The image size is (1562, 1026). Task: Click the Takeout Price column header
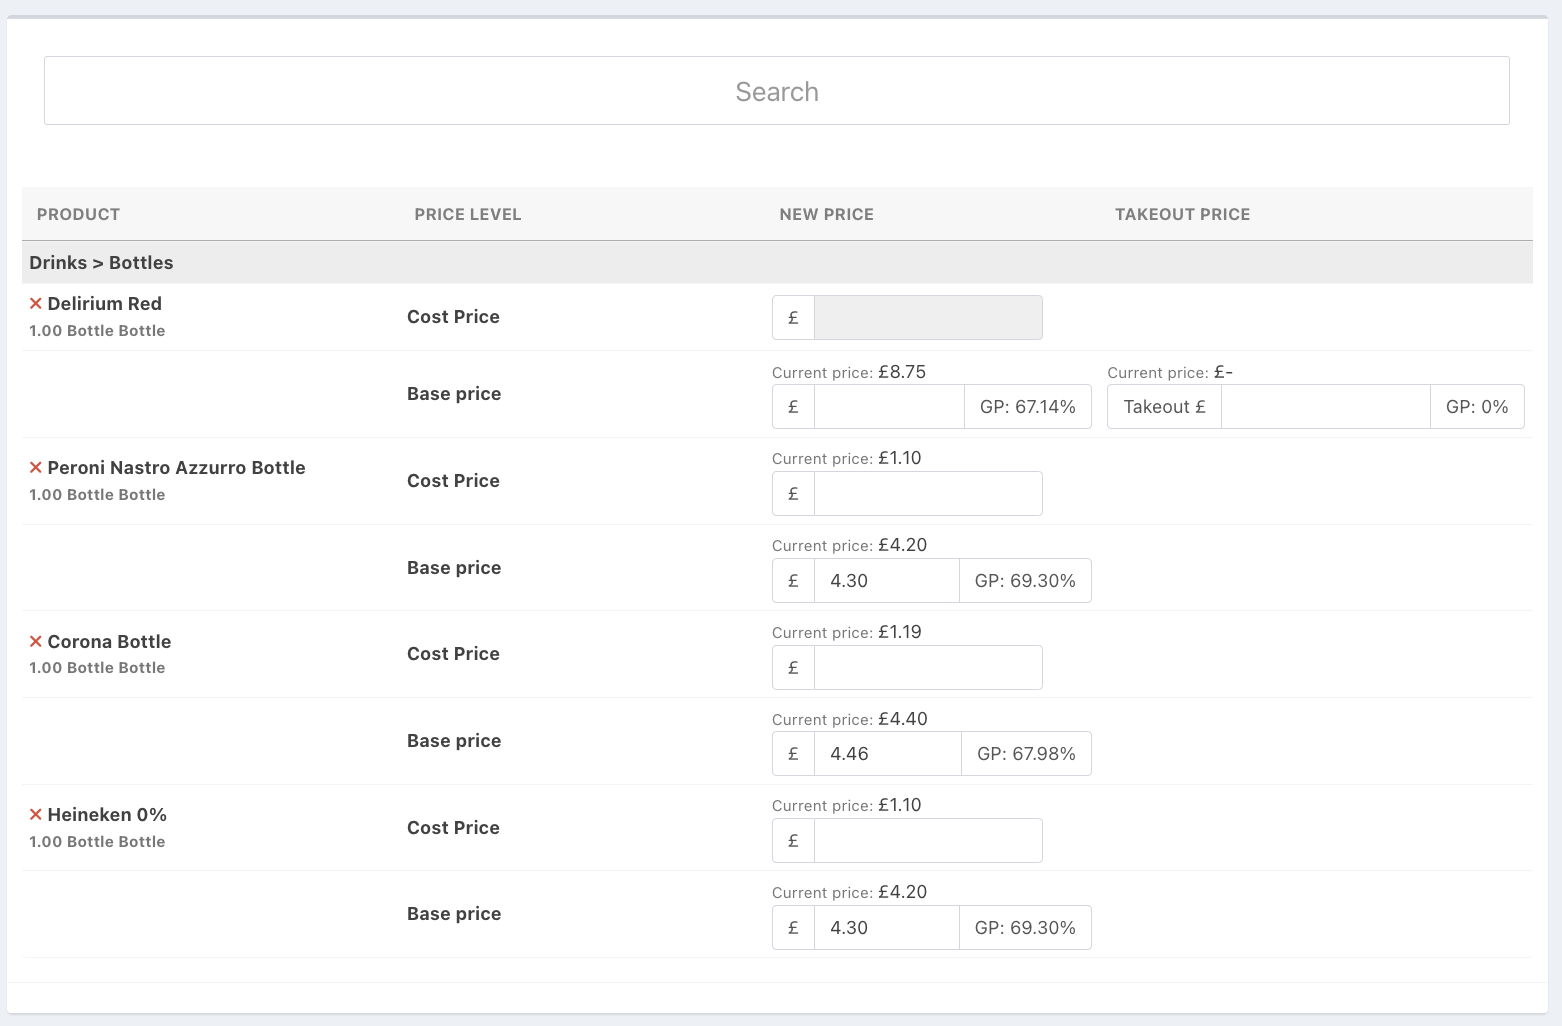[x=1182, y=214]
